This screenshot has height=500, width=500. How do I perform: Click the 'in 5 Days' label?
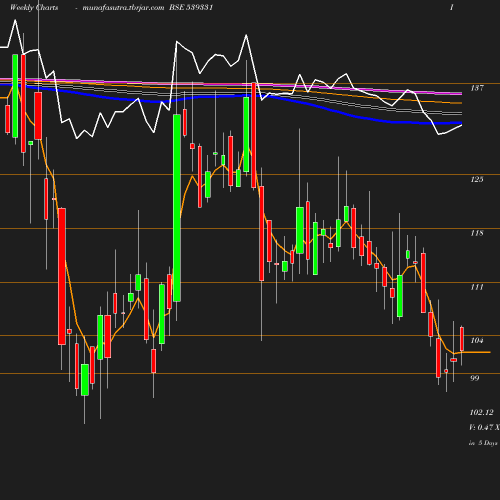[x=483, y=443]
